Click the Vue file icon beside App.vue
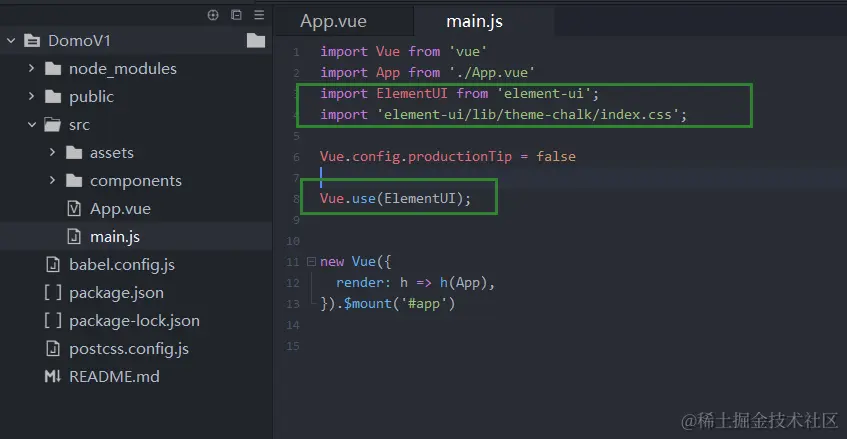 [74, 208]
